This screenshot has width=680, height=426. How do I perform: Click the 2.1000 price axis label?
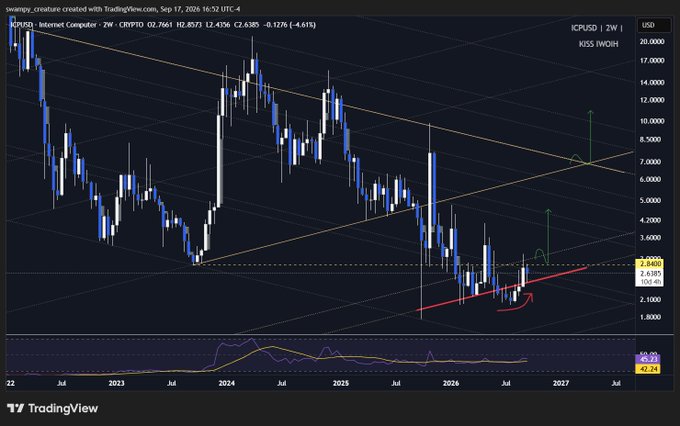point(651,300)
